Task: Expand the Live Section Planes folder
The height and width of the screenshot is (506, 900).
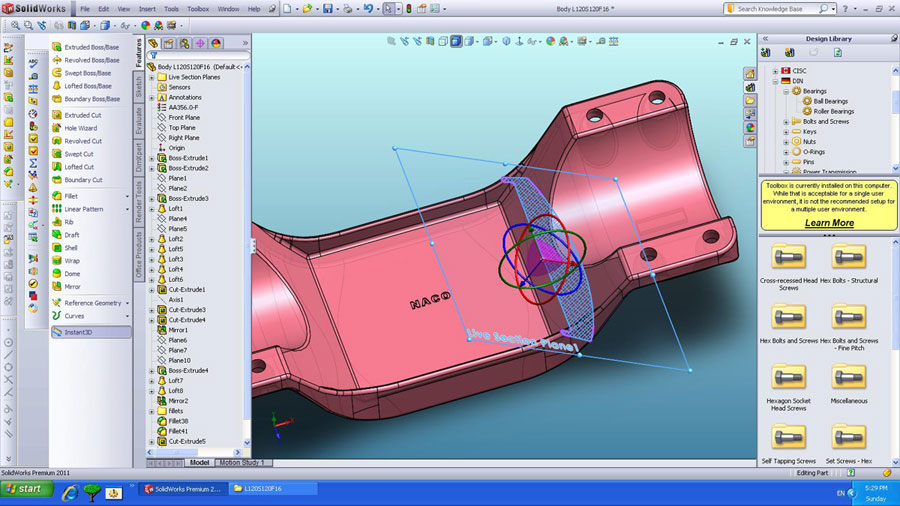Action: coord(152,77)
